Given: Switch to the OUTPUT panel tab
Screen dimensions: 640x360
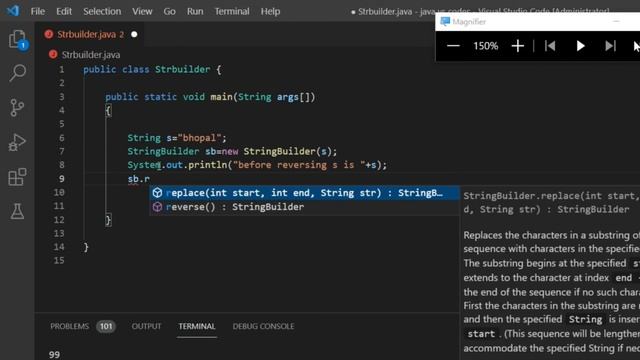Looking at the screenshot, I should pyautogui.click(x=146, y=326).
